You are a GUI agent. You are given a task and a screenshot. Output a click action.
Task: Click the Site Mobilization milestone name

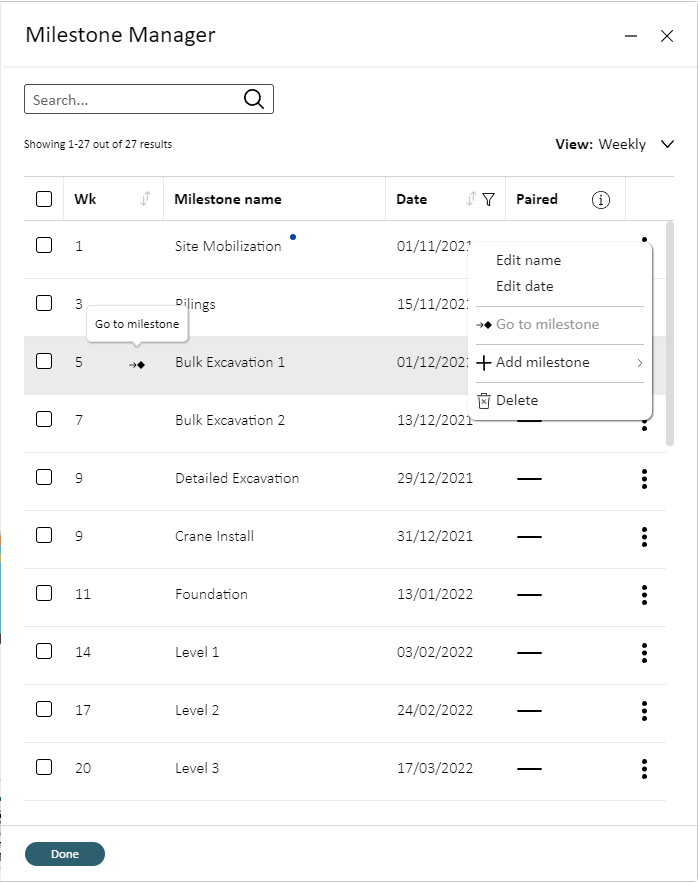(228, 246)
